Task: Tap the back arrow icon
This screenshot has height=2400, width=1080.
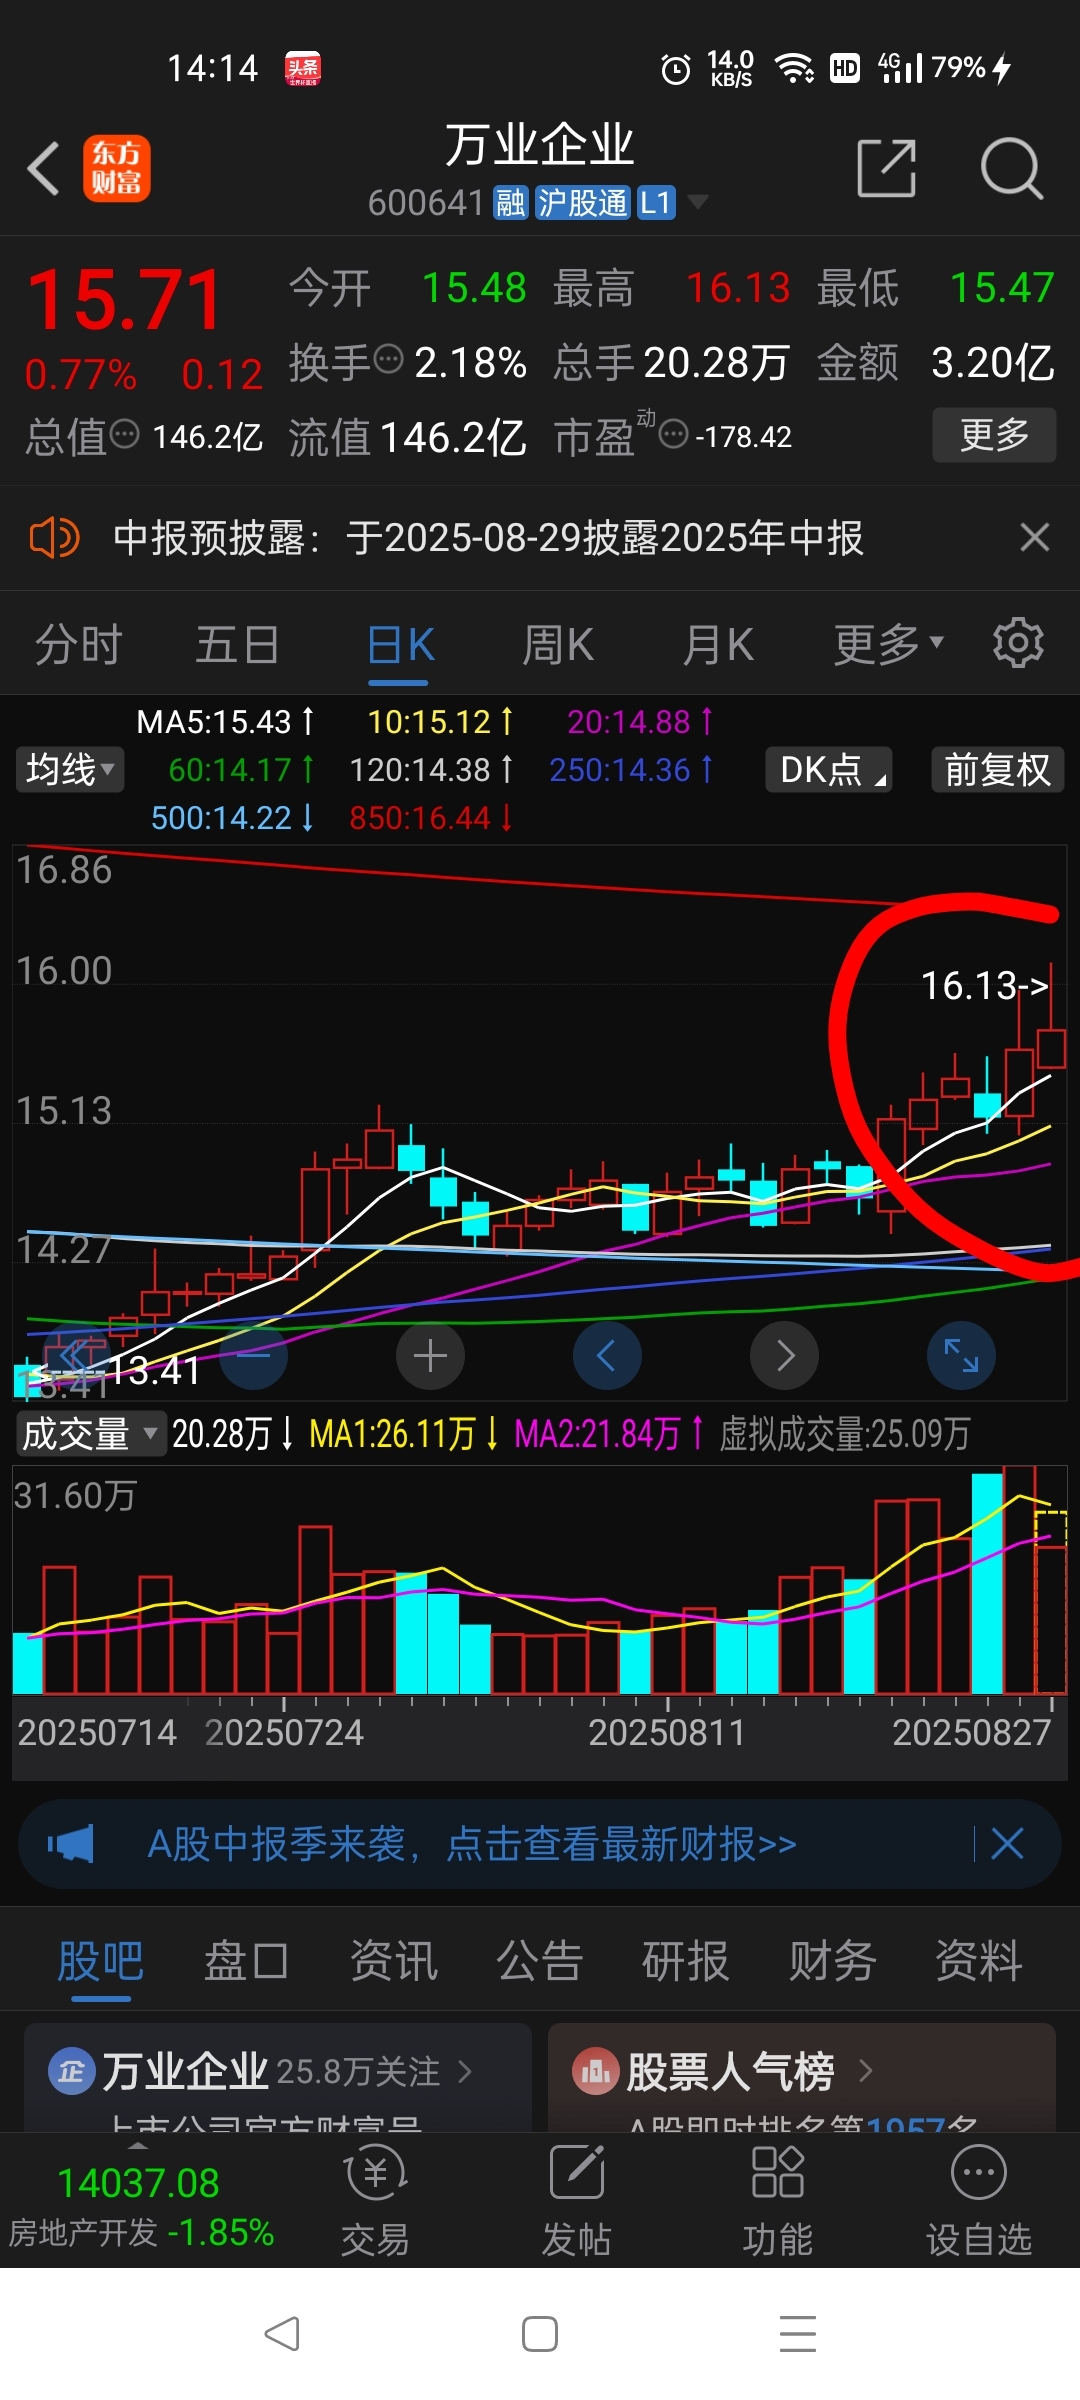Action: tap(43, 168)
